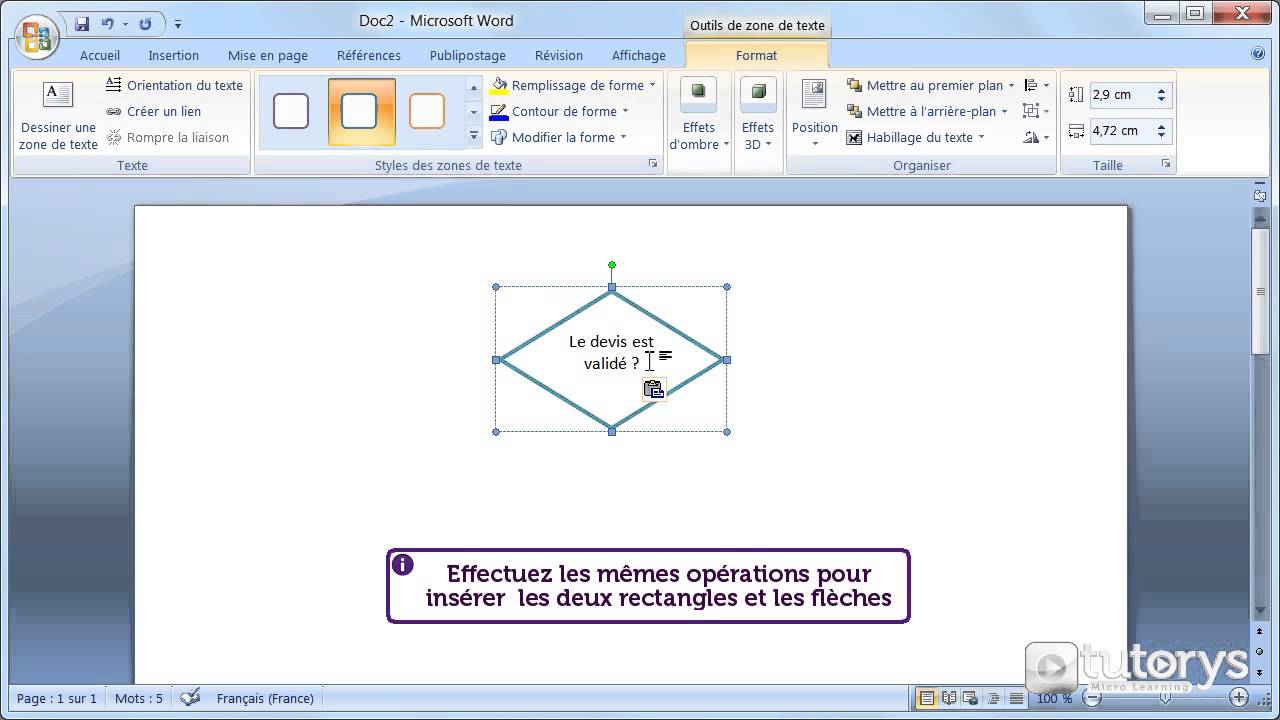Click the Paste Options smart tag
The height and width of the screenshot is (720, 1280).
654,389
